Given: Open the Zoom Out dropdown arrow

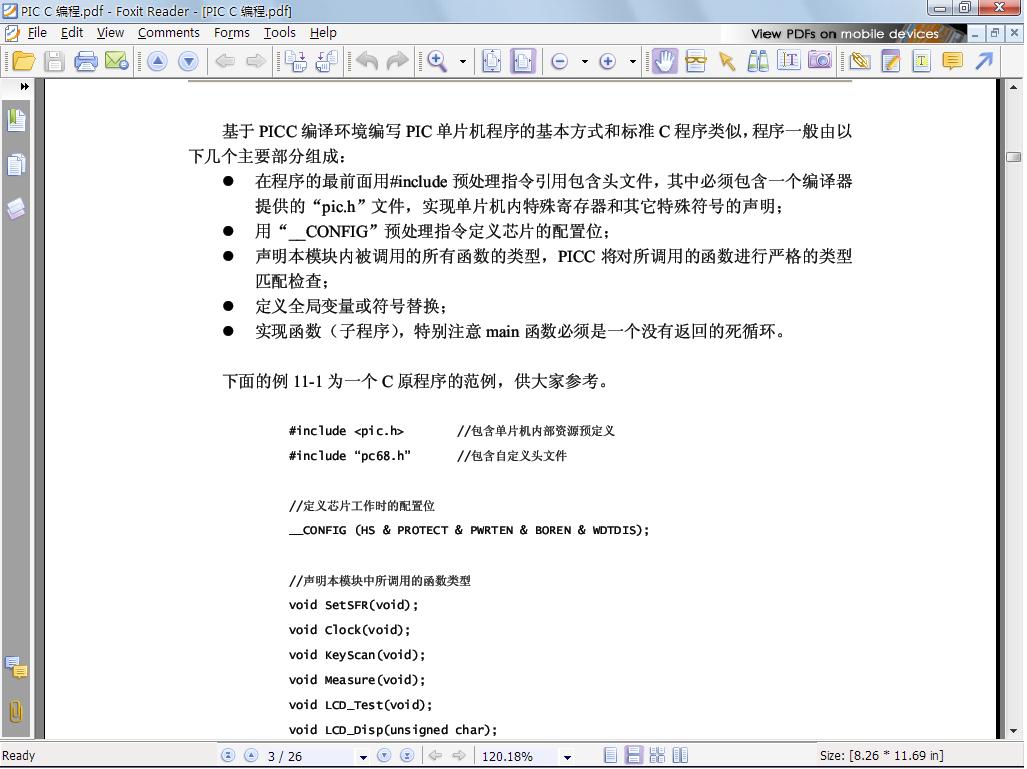Looking at the screenshot, I should tap(584, 62).
